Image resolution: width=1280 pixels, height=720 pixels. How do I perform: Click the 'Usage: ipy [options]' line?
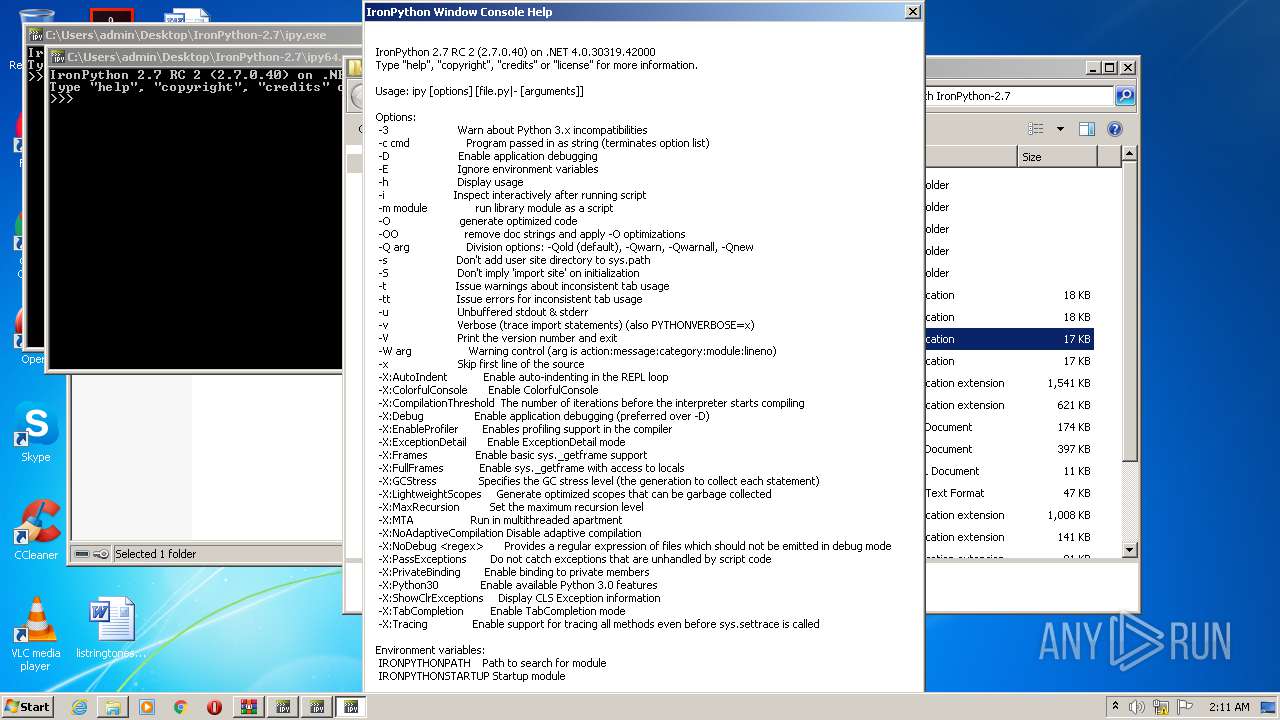479,91
